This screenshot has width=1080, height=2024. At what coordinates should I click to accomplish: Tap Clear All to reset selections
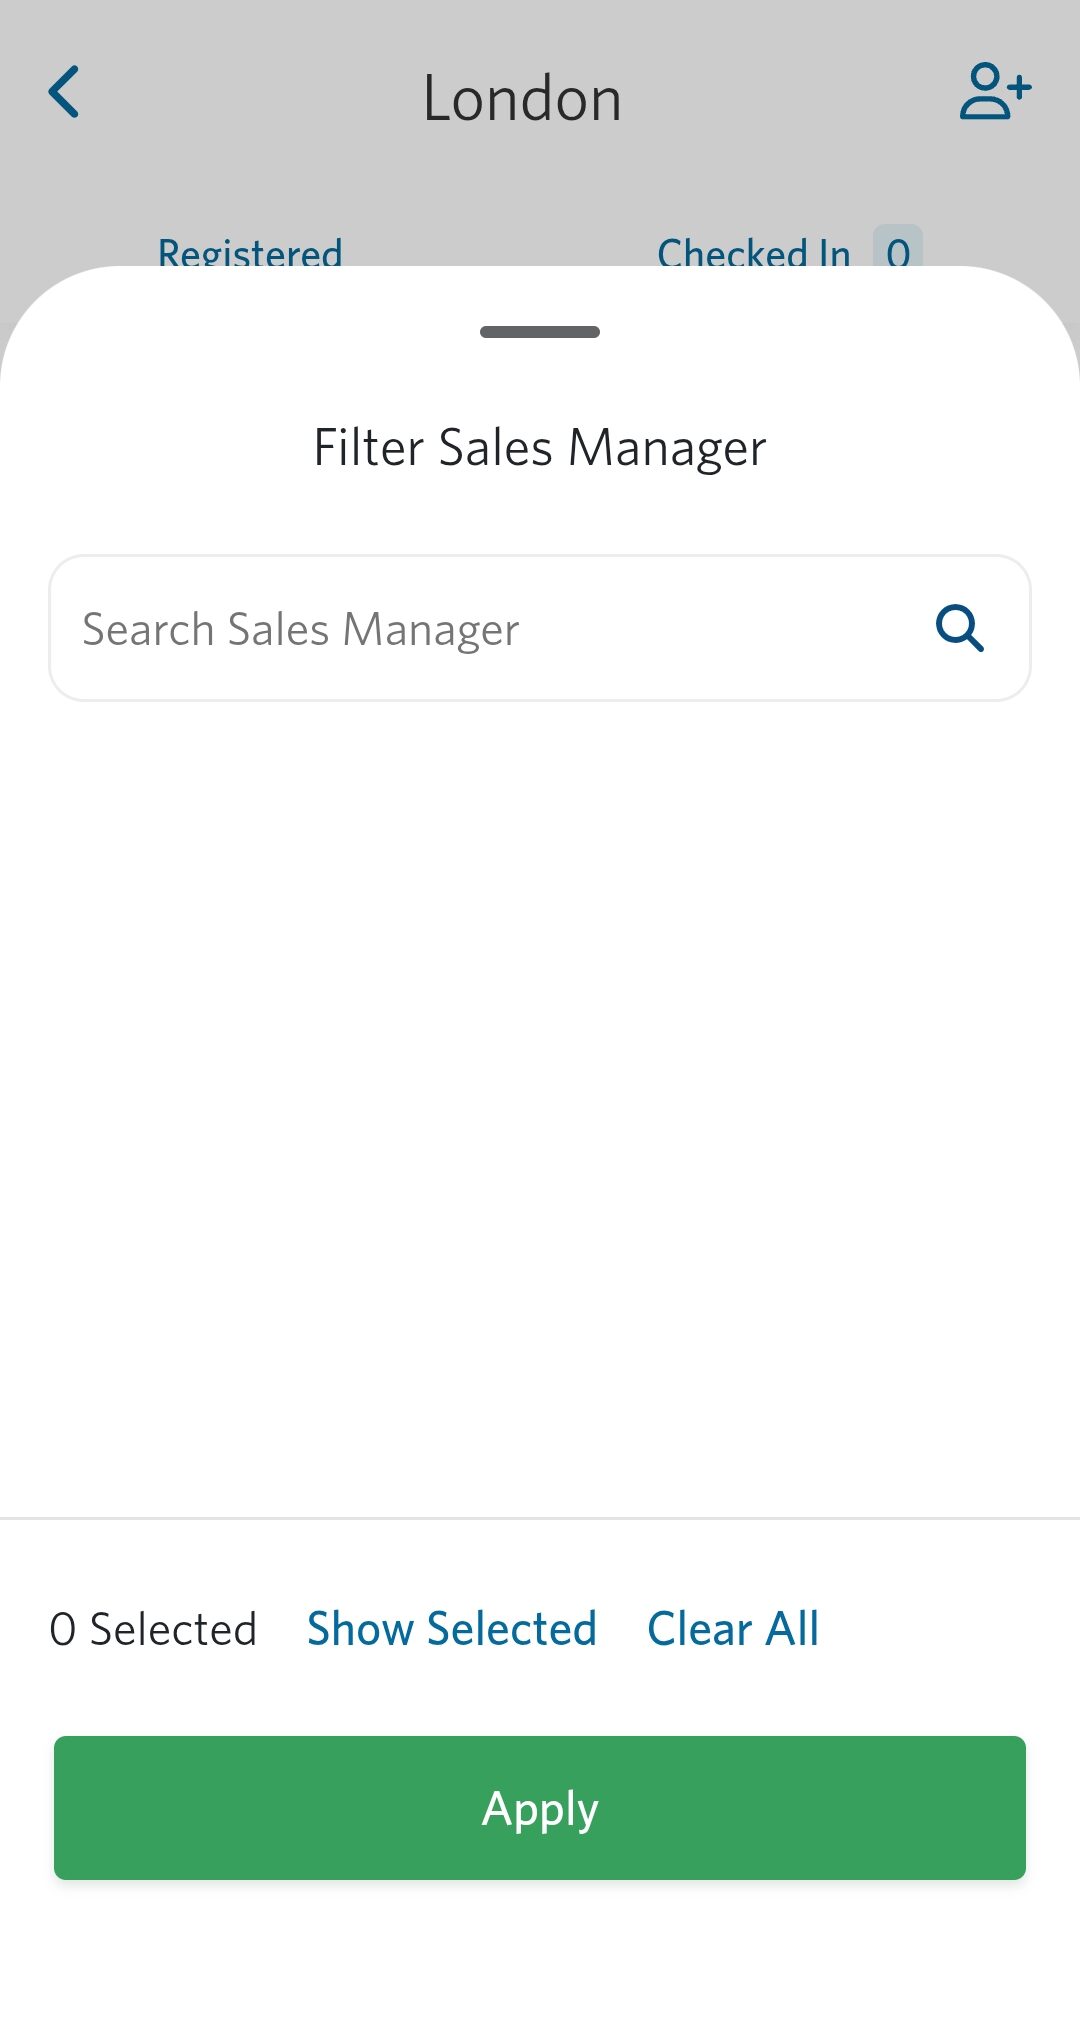click(x=733, y=1629)
